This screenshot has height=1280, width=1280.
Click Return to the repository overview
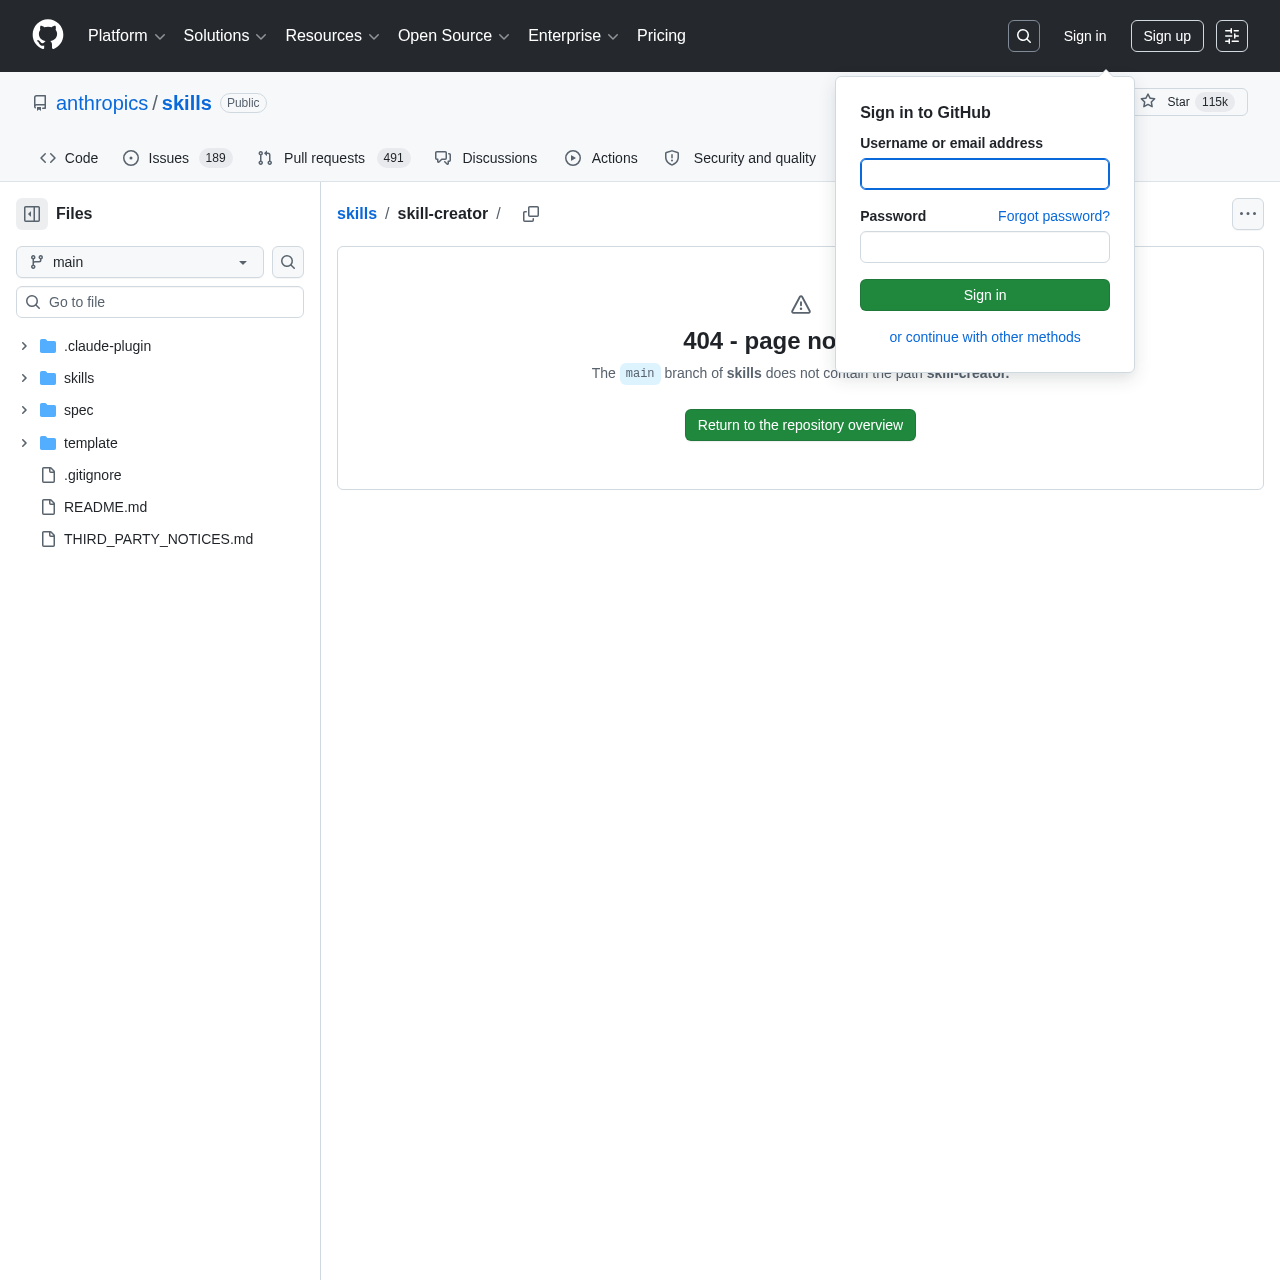(x=800, y=425)
